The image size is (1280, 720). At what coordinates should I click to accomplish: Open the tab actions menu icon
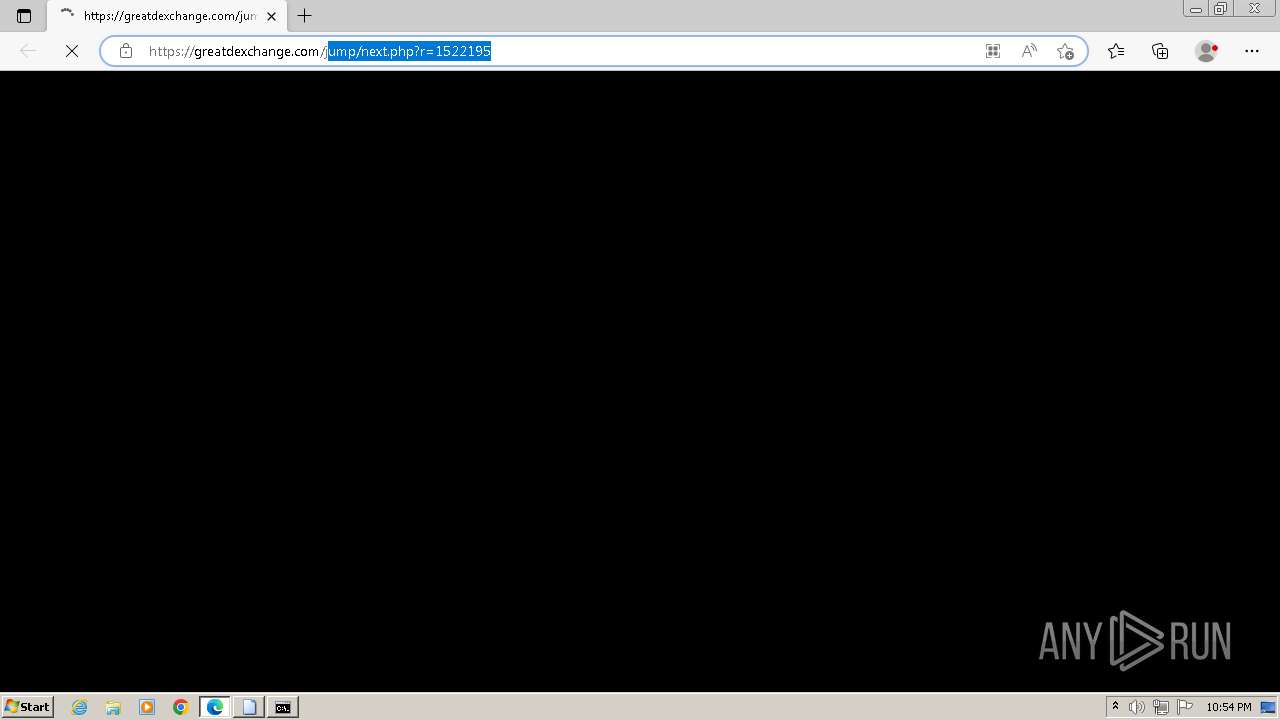pyautogui.click(x=24, y=16)
